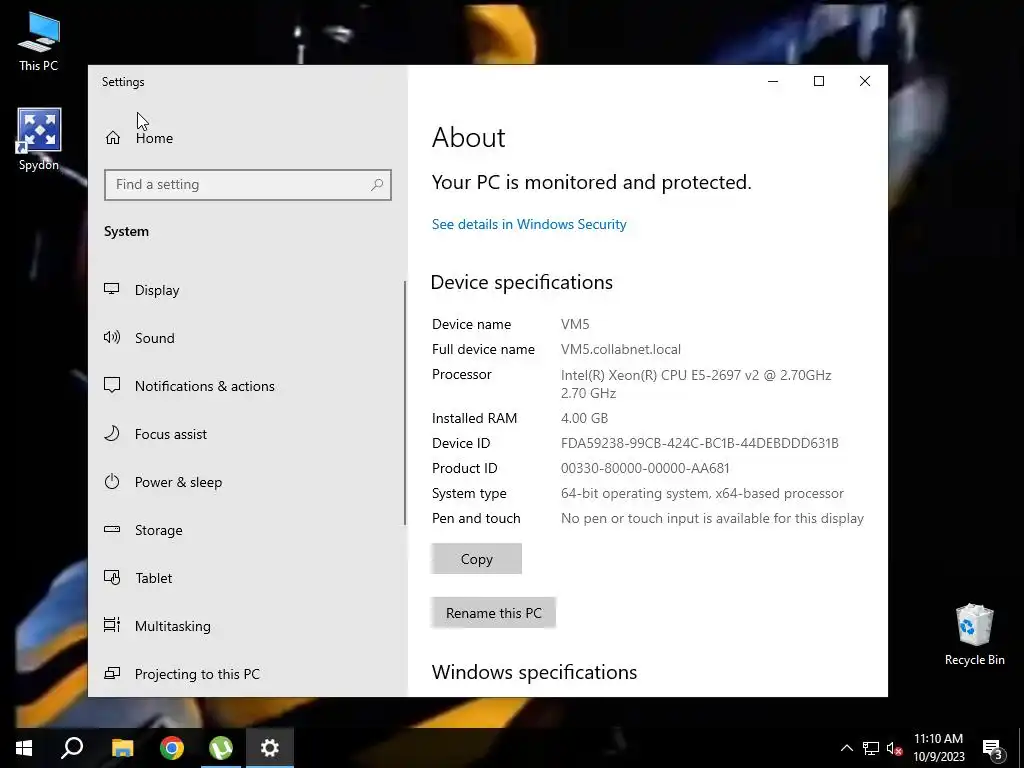Open See details in Windows Security
The width and height of the screenshot is (1024, 768).
pos(529,224)
